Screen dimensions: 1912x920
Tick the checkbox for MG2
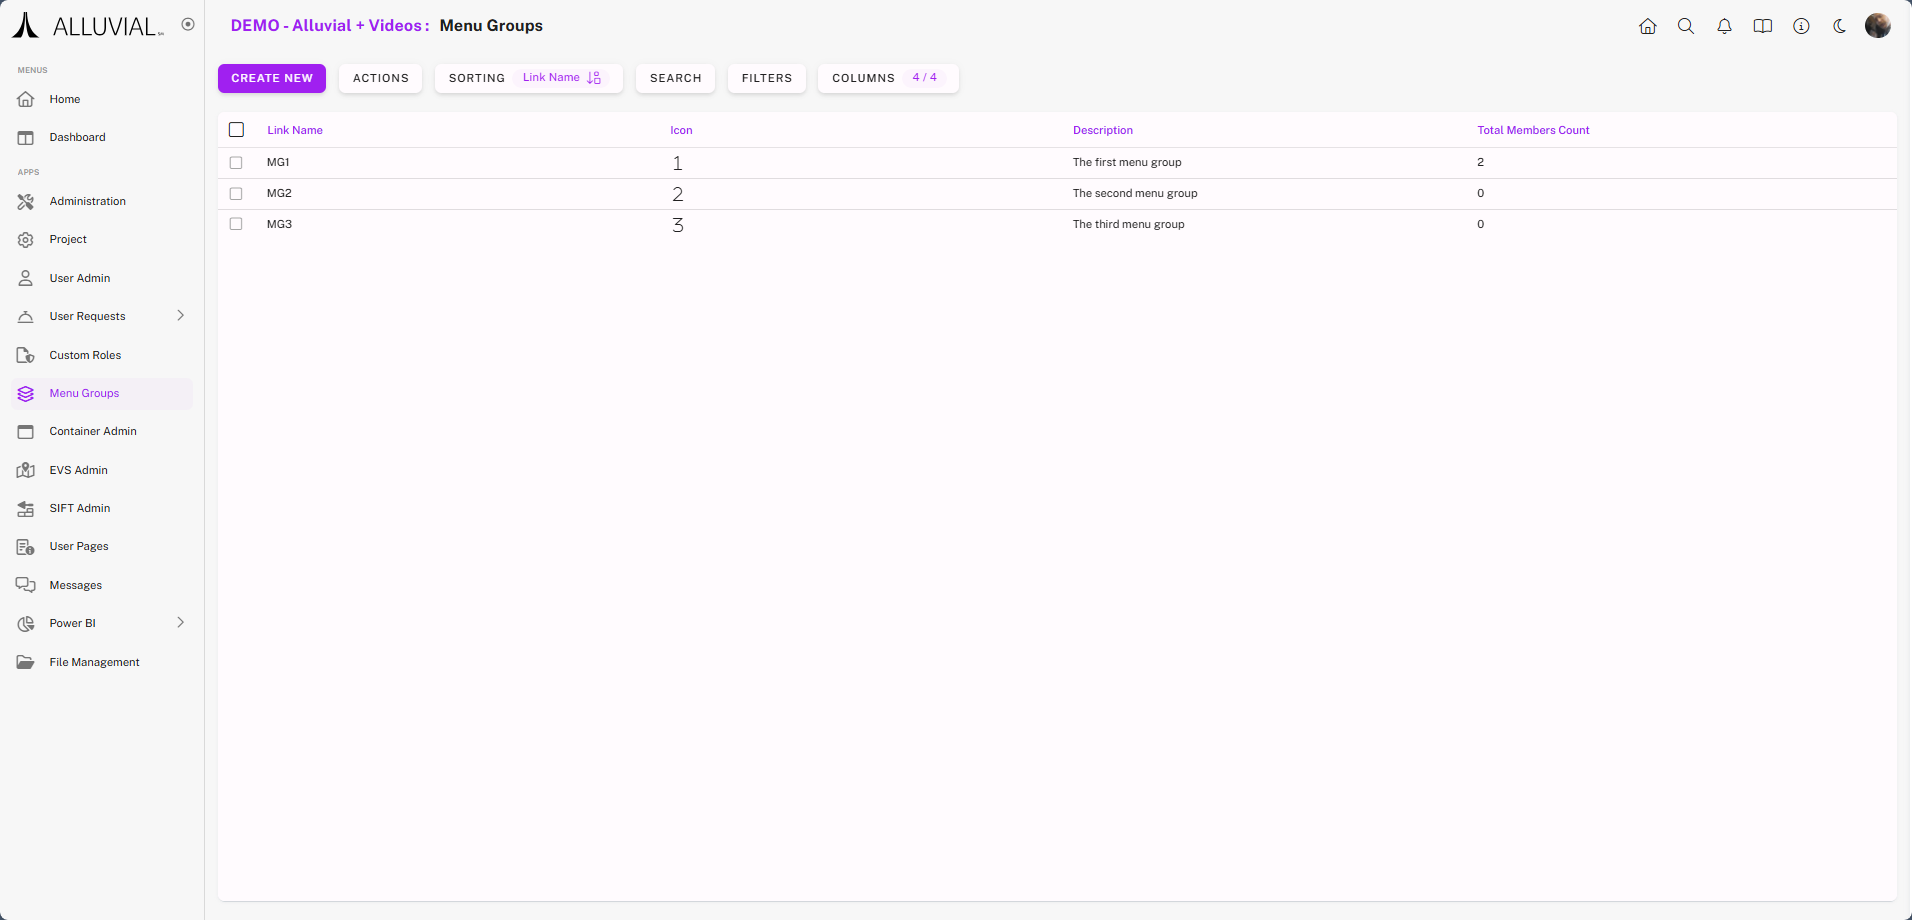pos(236,193)
